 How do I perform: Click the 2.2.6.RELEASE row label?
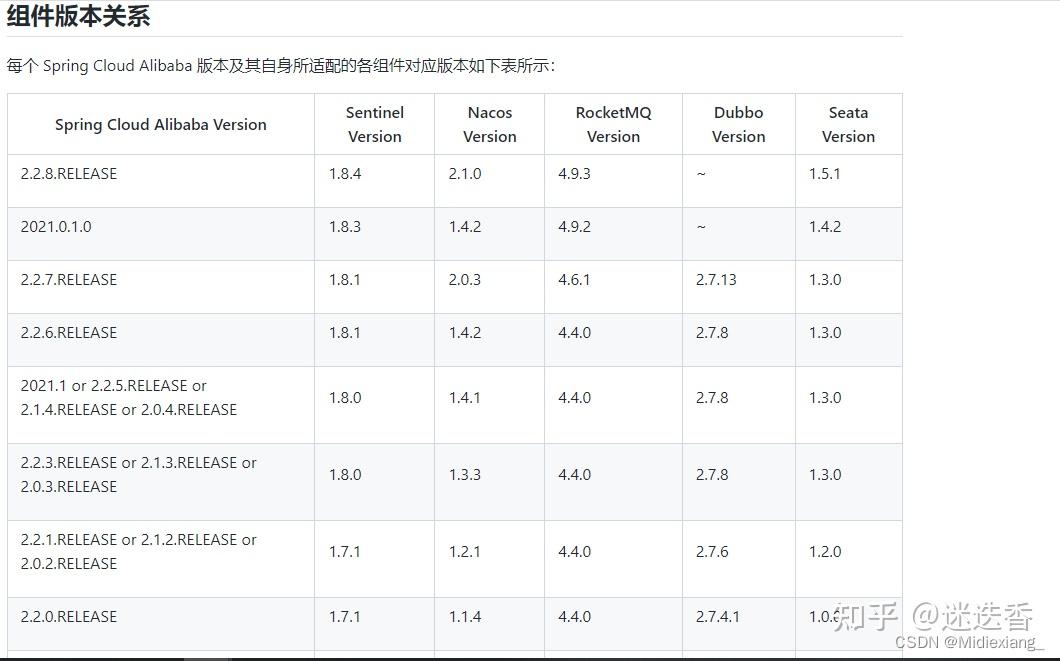point(69,333)
